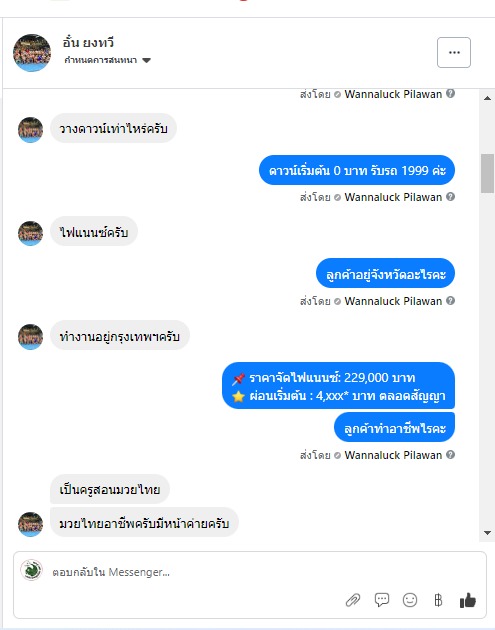
Task: Expand the กำหนดการสนทนา dropdown arrow
Action: tap(146, 61)
